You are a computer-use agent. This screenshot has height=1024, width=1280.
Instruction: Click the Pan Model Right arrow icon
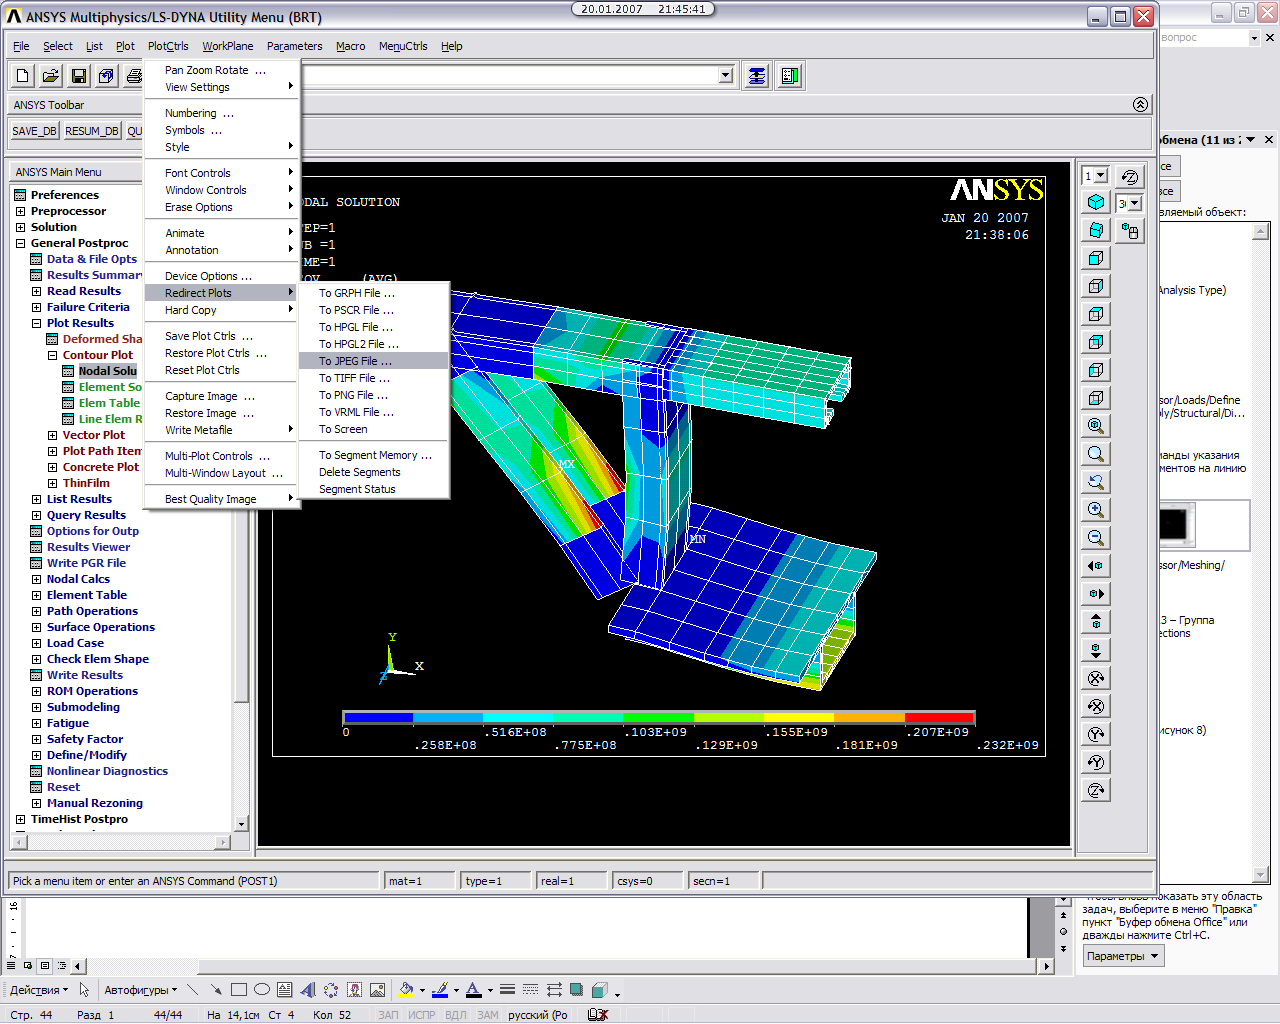pos(1096,594)
